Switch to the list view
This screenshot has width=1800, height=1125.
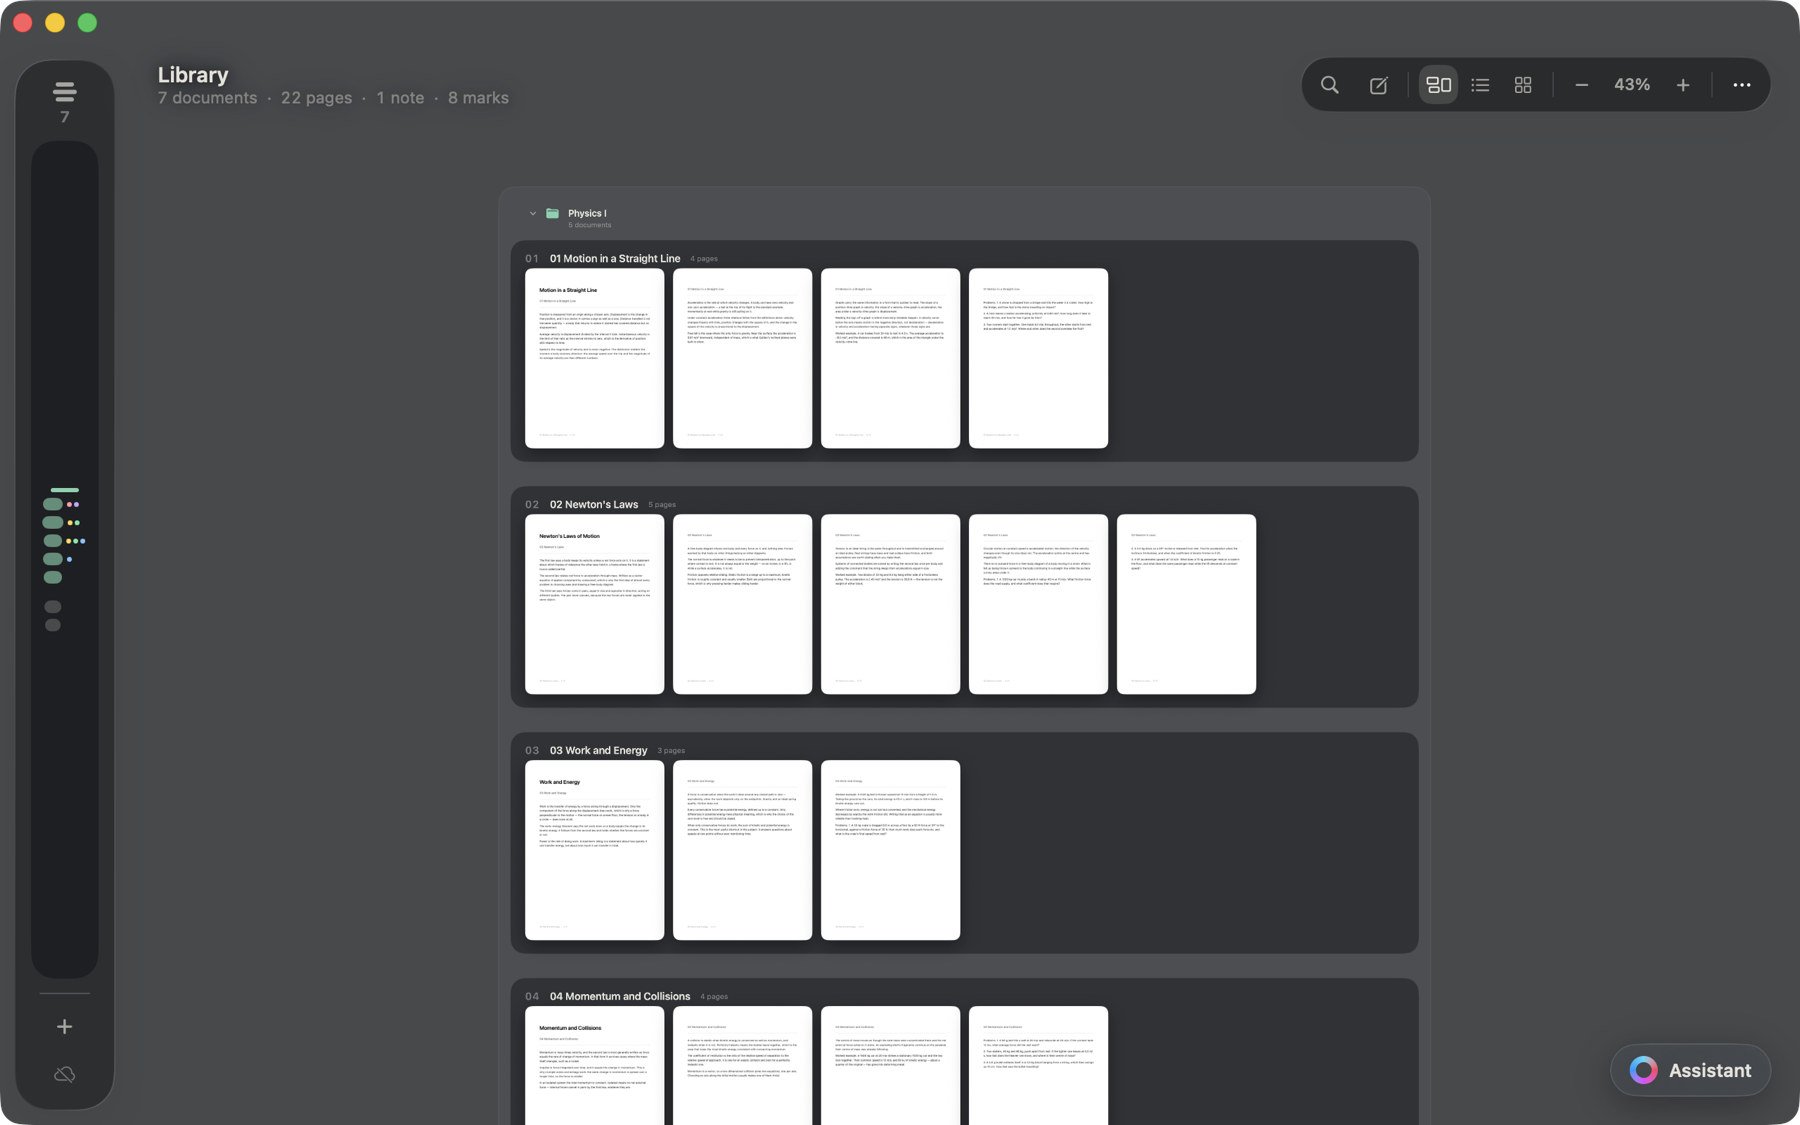point(1480,85)
